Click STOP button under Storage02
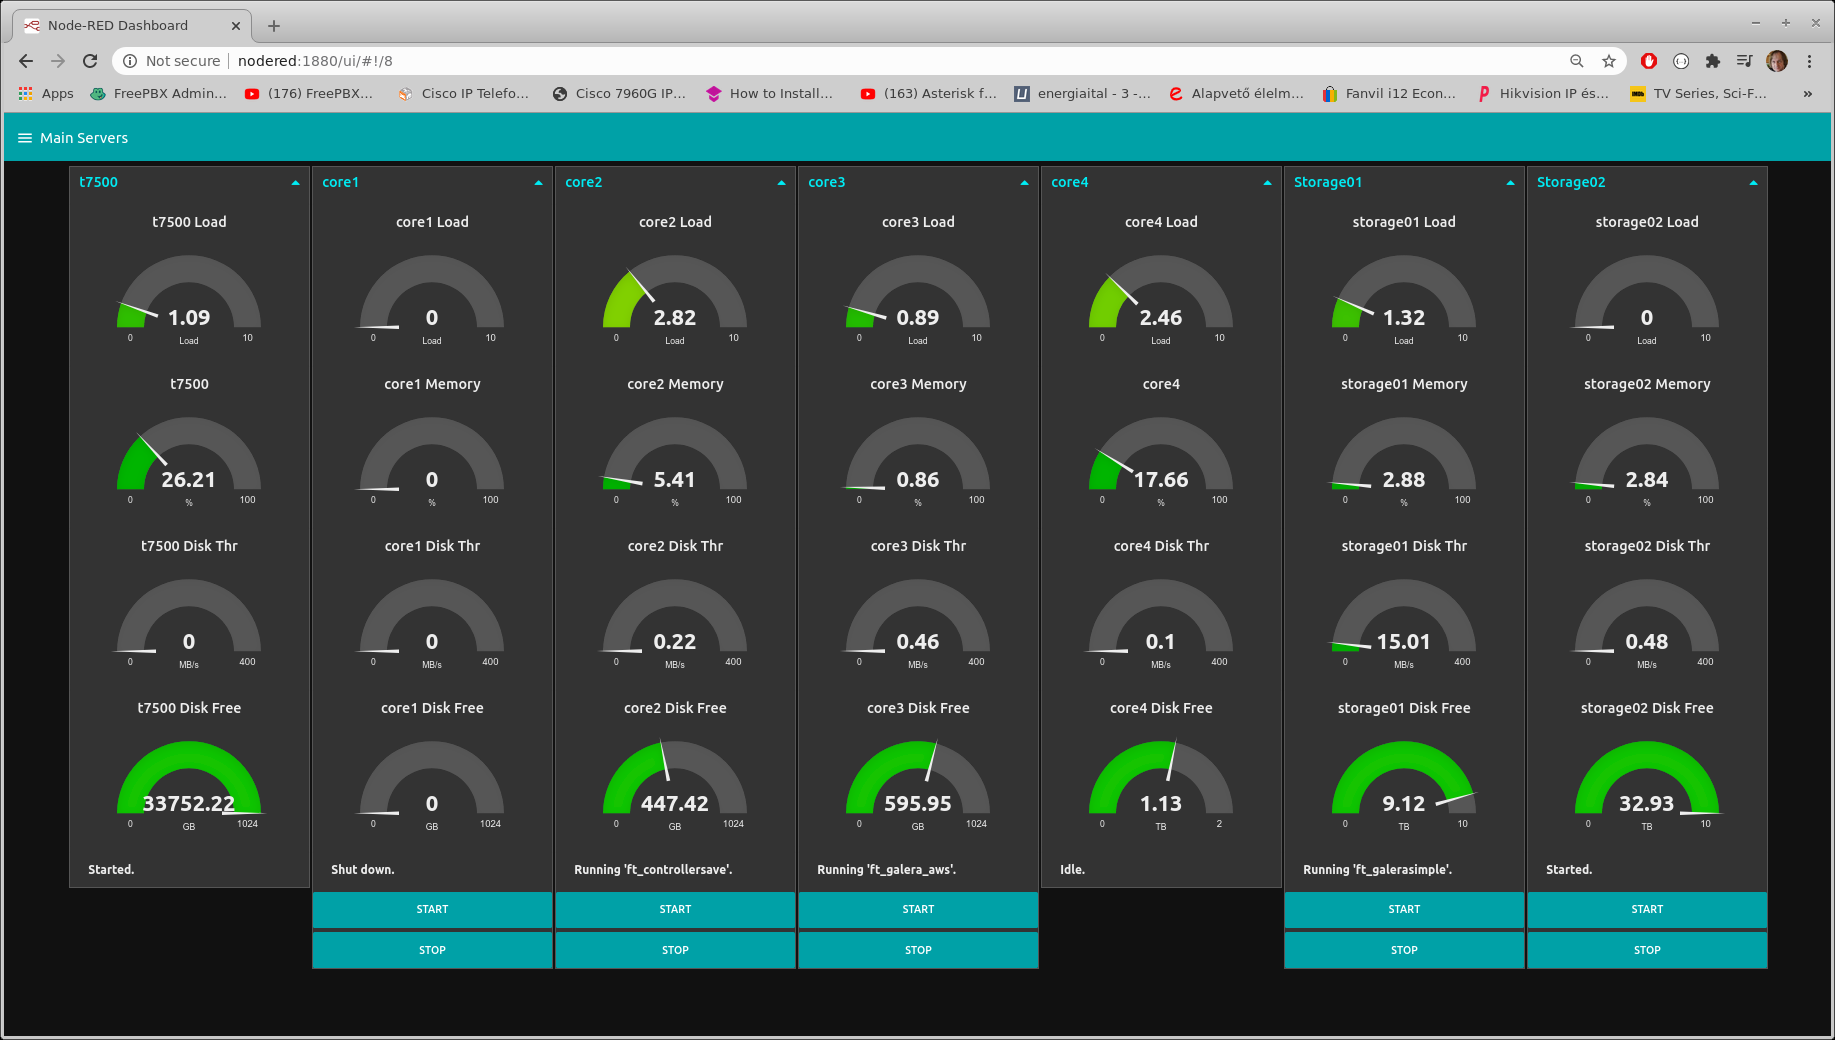1835x1040 pixels. click(1647, 950)
